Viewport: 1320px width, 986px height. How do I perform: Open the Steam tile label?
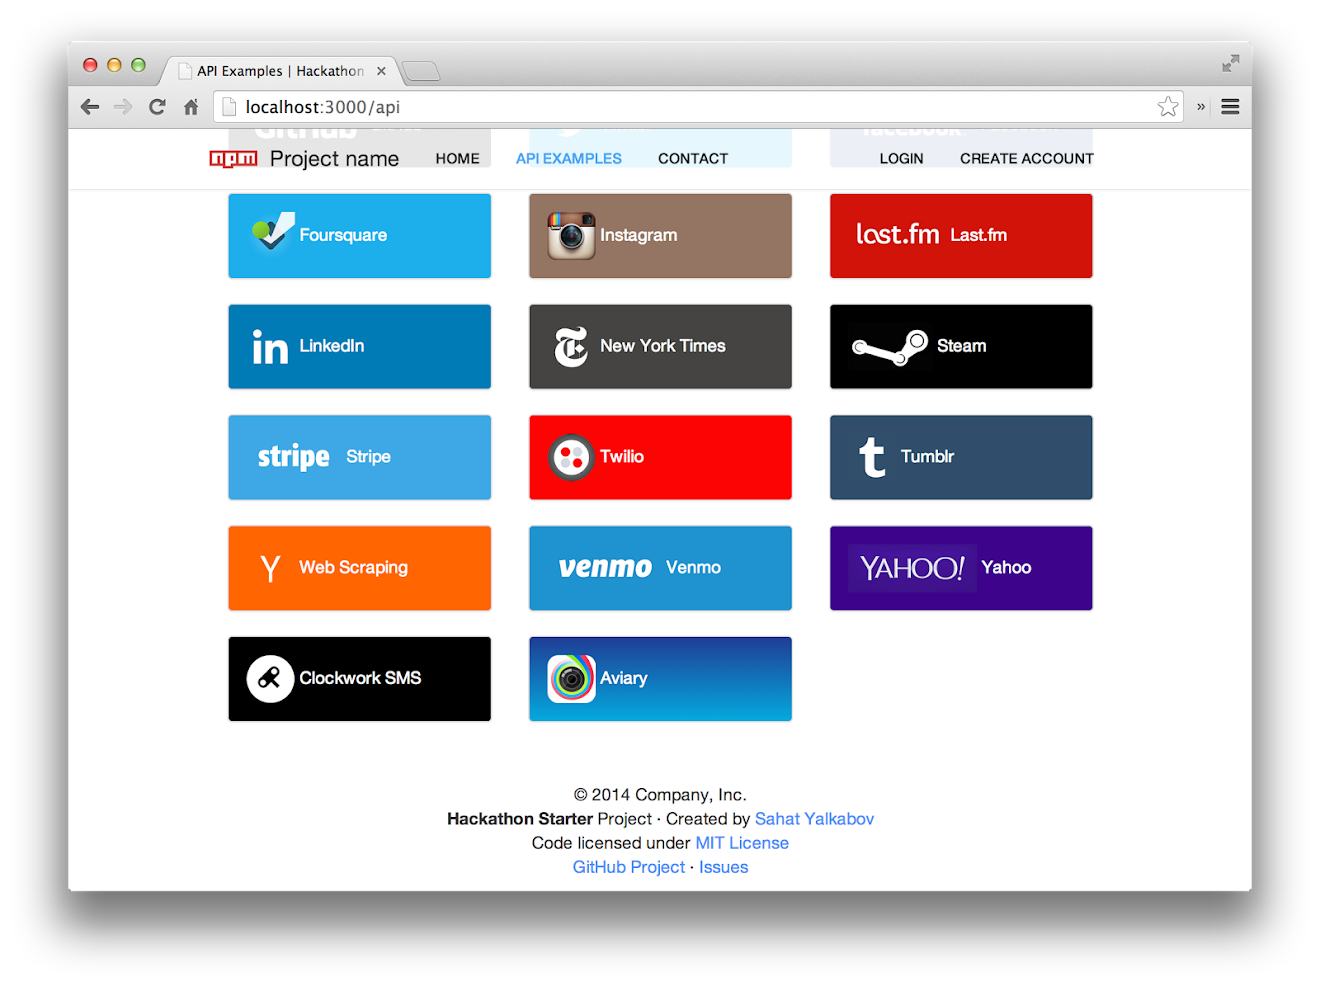coord(961,346)
